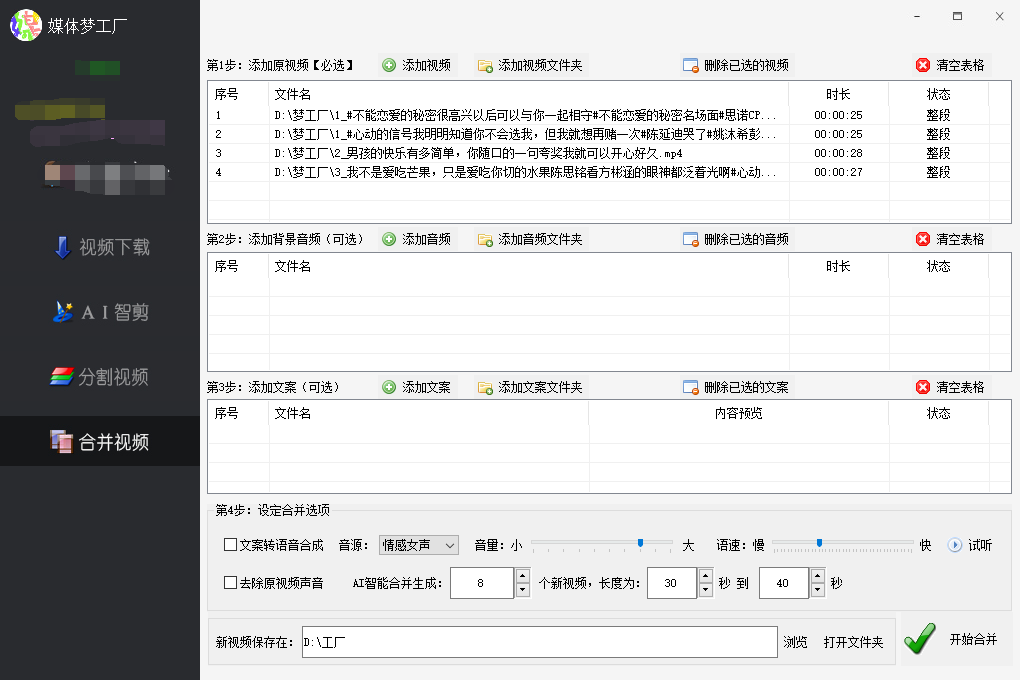Maximize the 媒体梦工厂 window
This screenshot has width=1020, height=680.
(x=958, y=16)
